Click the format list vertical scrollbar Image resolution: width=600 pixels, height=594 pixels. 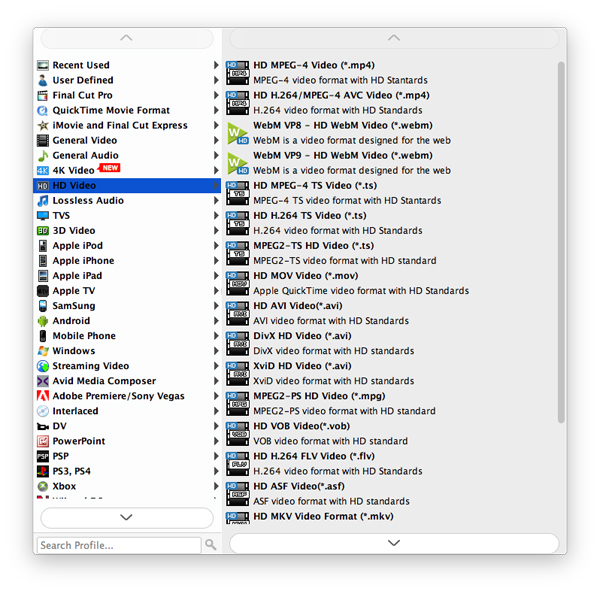[561, 240]
